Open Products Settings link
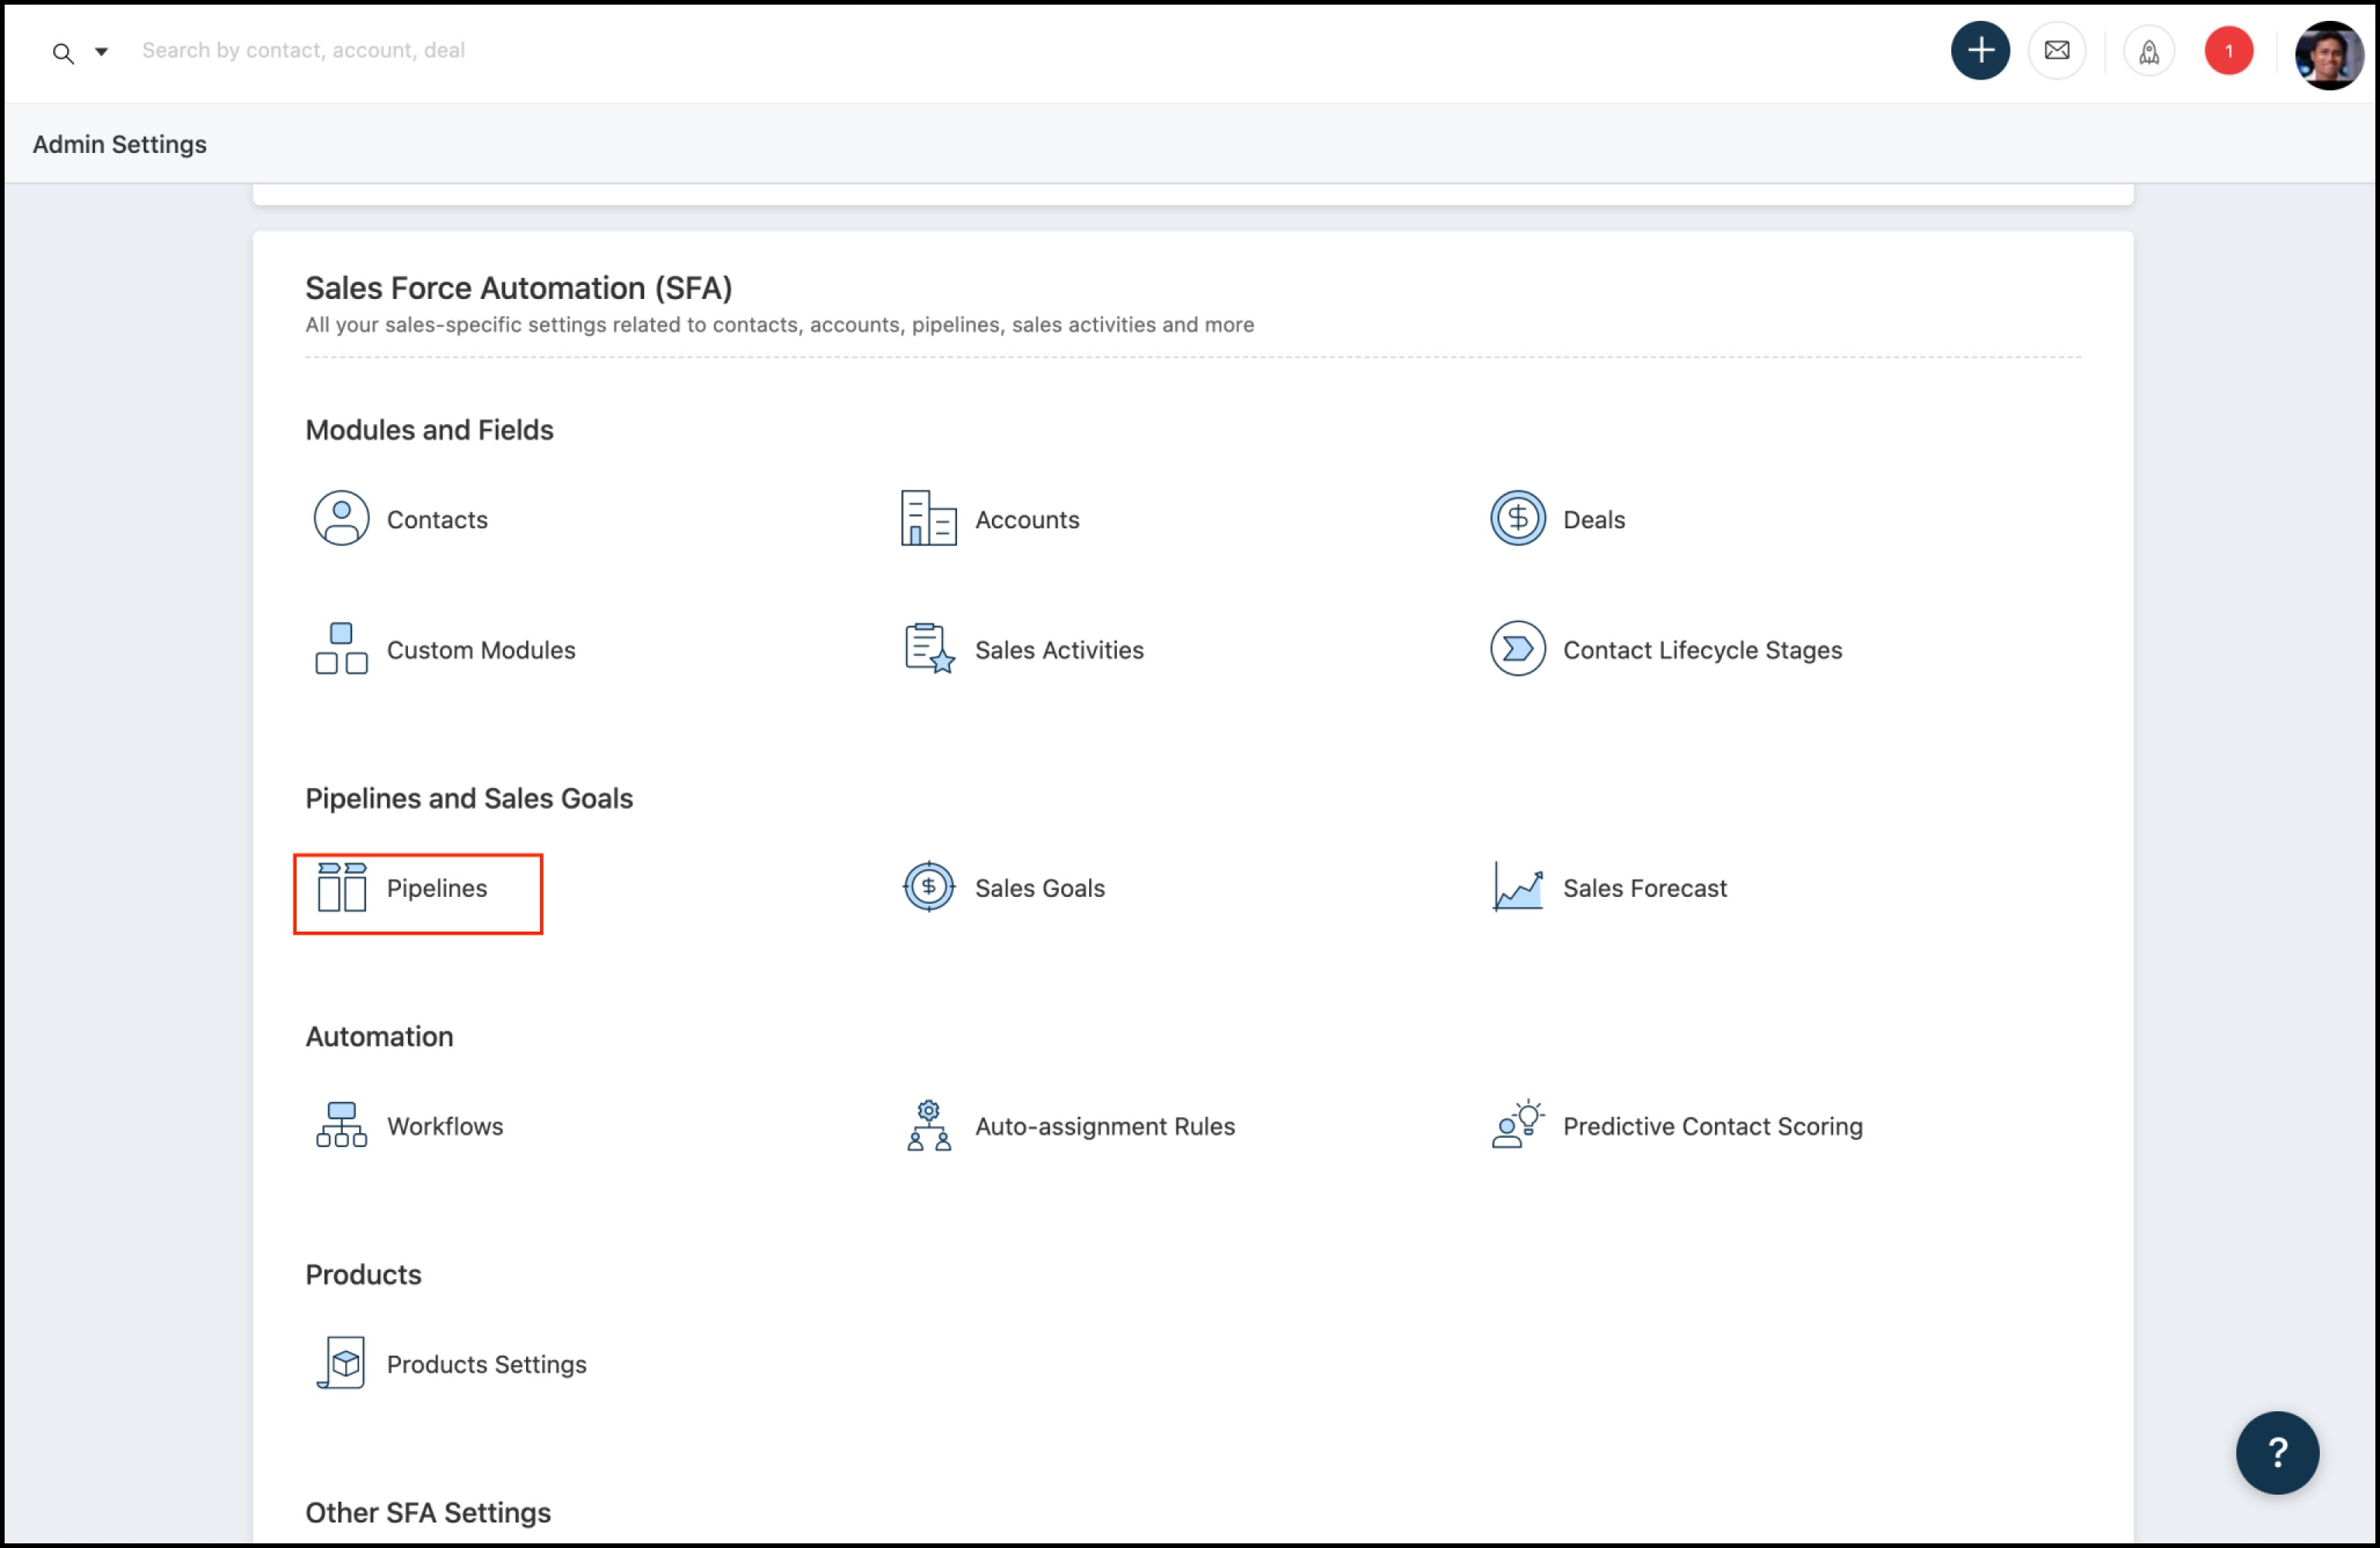 (486, 1364)
